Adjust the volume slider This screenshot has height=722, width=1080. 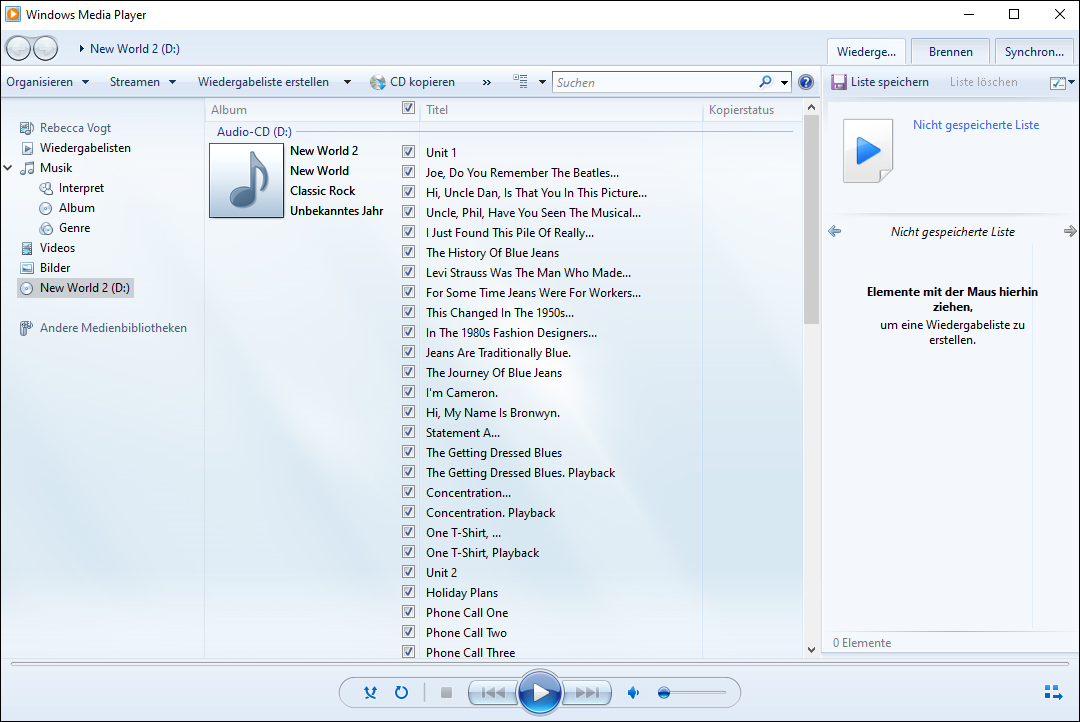(692, 692)
